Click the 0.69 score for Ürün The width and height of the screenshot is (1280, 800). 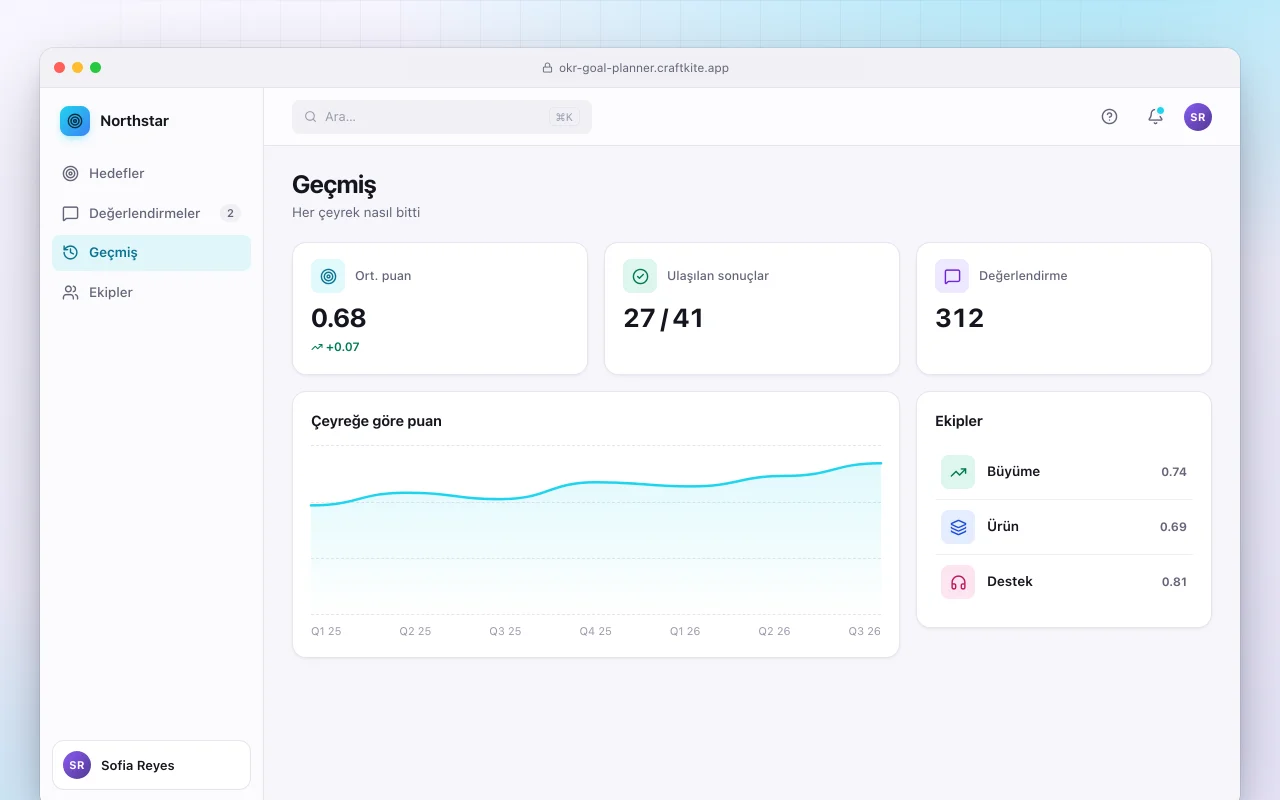click(x=1173, y=527)
